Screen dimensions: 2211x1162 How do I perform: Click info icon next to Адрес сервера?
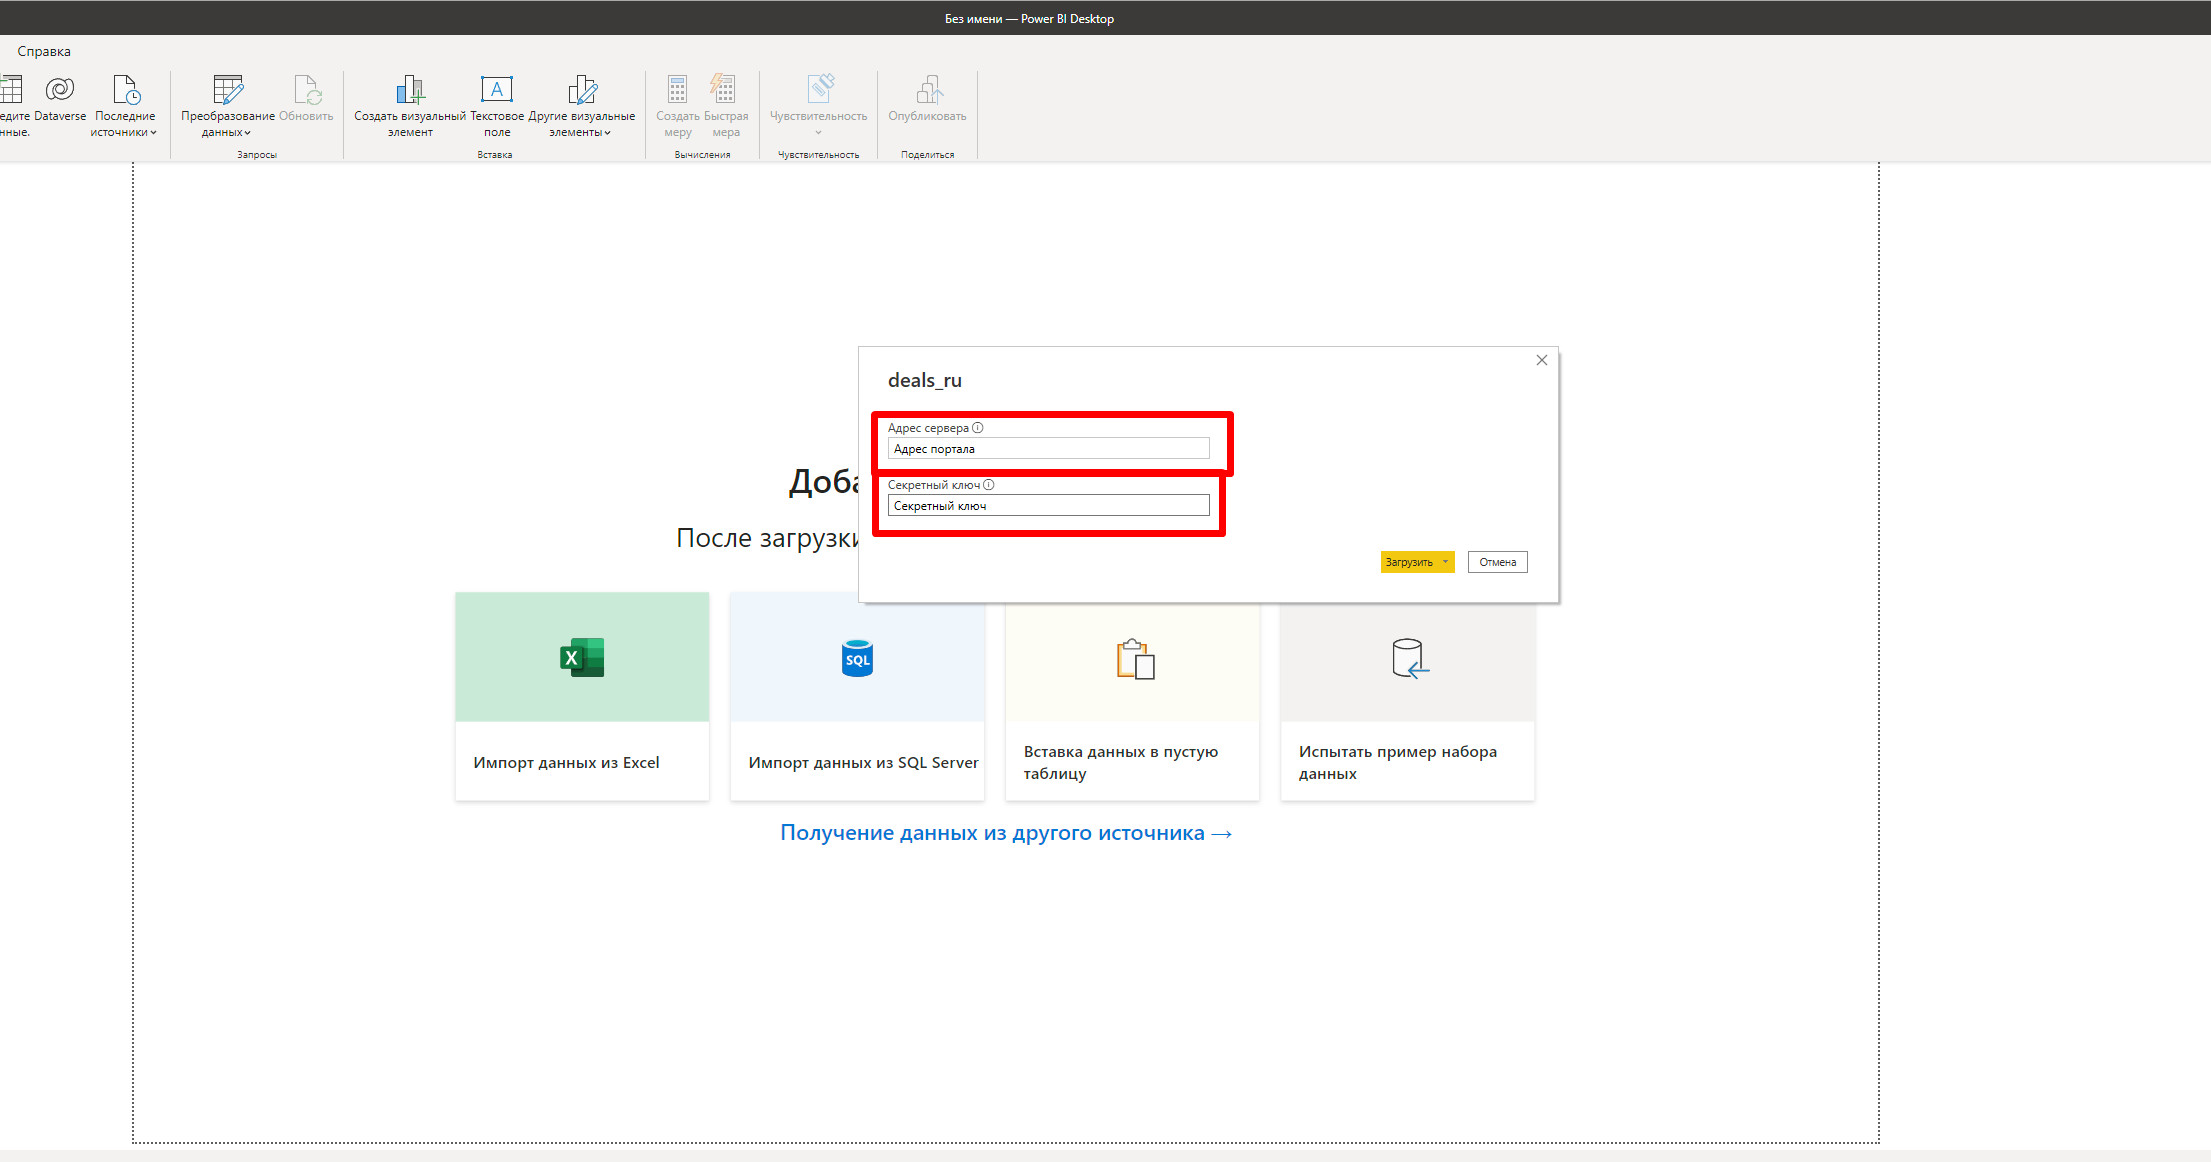pos(978,428)
